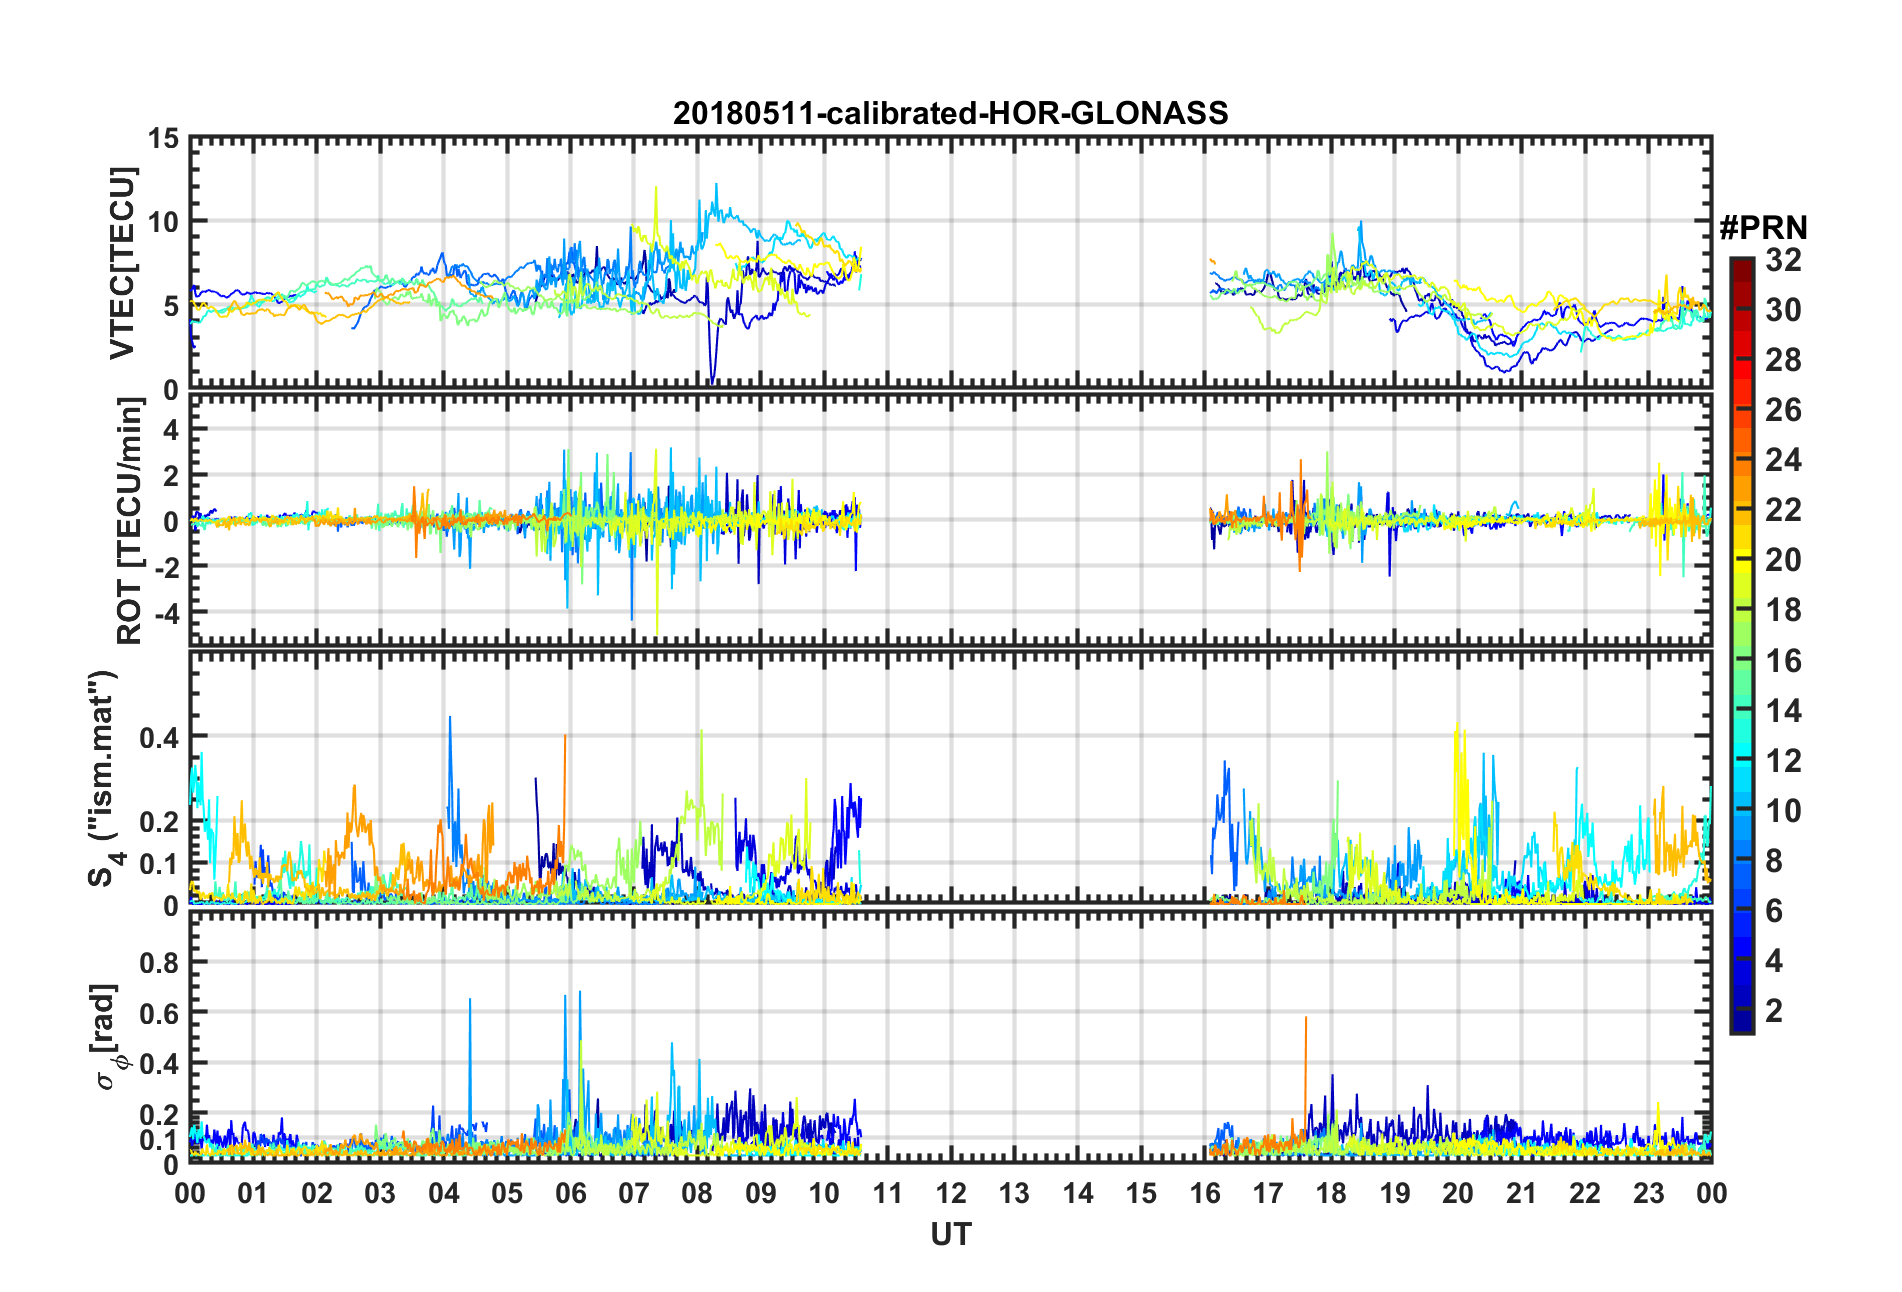This screenshot has height=1292, width=1902.
Task: Click S4 y-axis tick label 0.4
Action: 159,738
